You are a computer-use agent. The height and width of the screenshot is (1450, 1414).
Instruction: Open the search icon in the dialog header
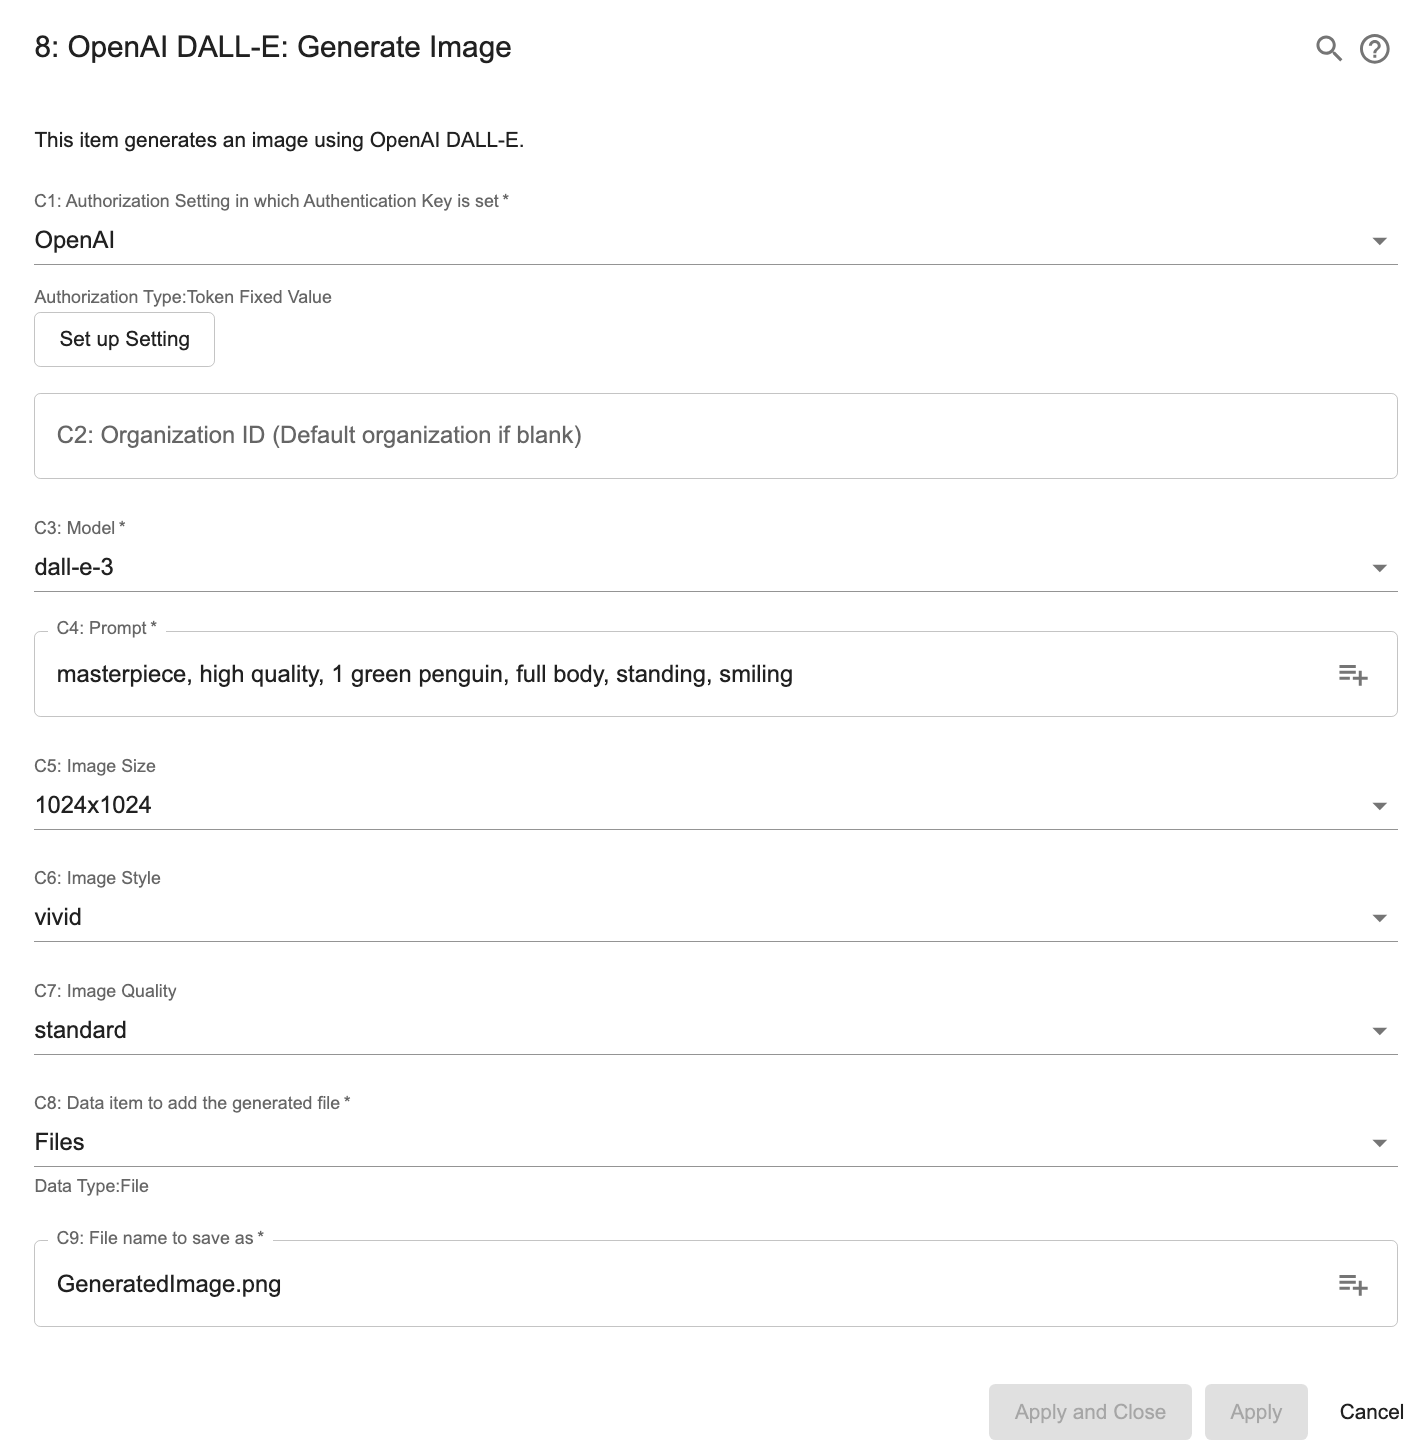1328,47
